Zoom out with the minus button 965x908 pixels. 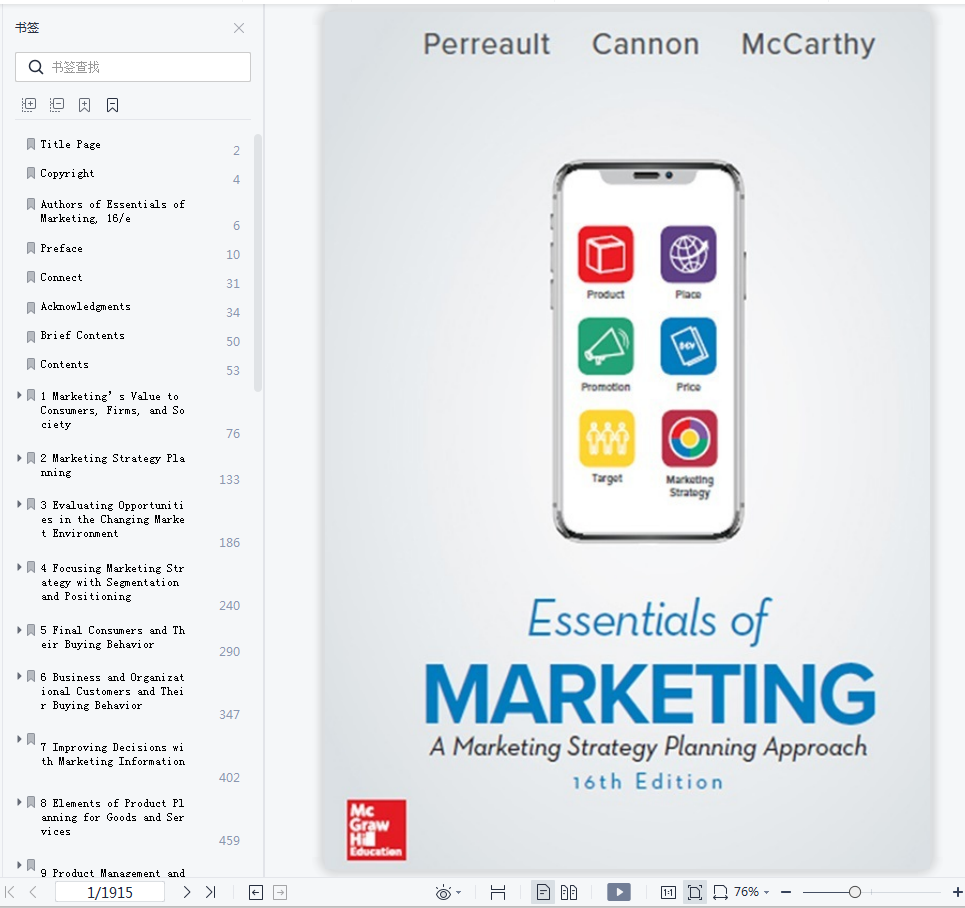coord(786,892)
